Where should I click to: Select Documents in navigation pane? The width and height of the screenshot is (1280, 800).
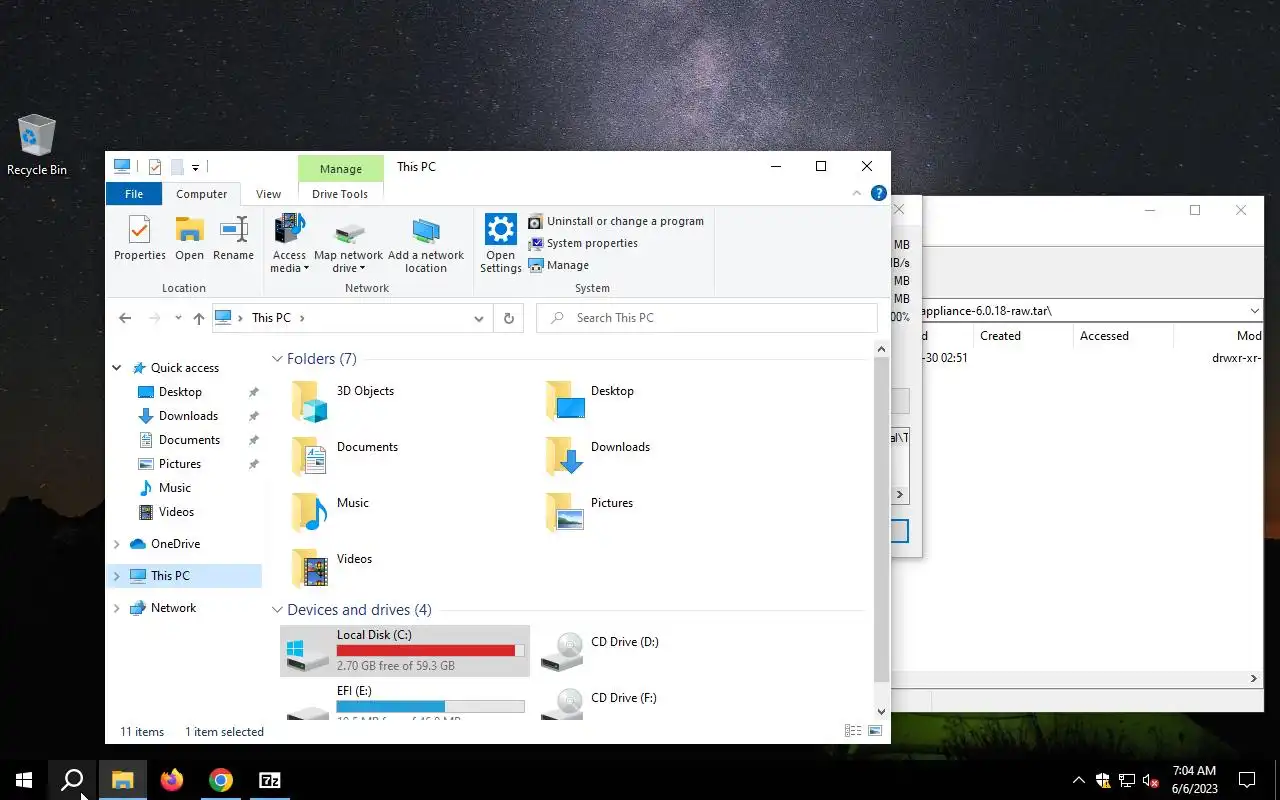point(189,440)
